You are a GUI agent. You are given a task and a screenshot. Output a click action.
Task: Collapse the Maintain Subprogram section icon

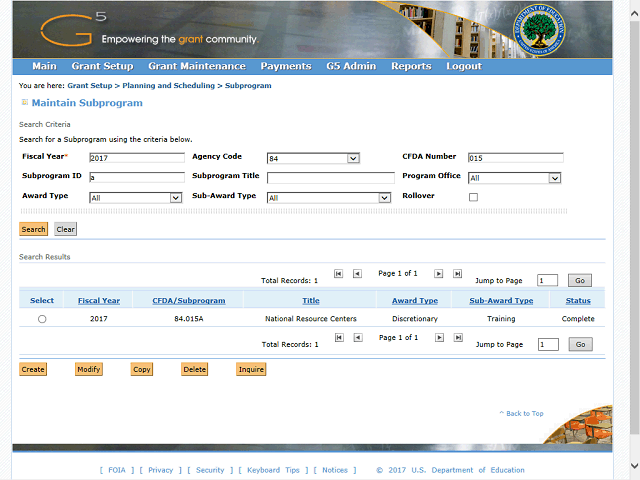24,103
